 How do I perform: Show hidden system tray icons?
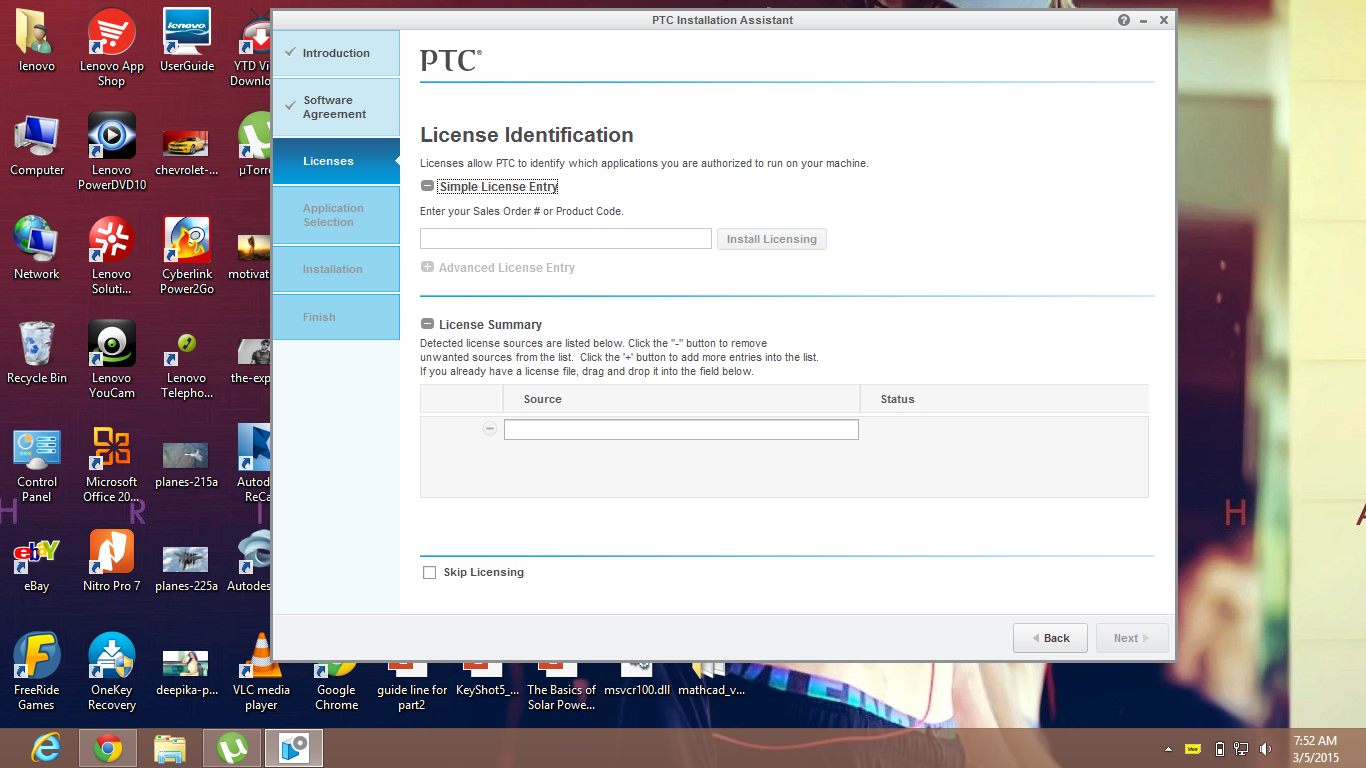point(1168,748)
